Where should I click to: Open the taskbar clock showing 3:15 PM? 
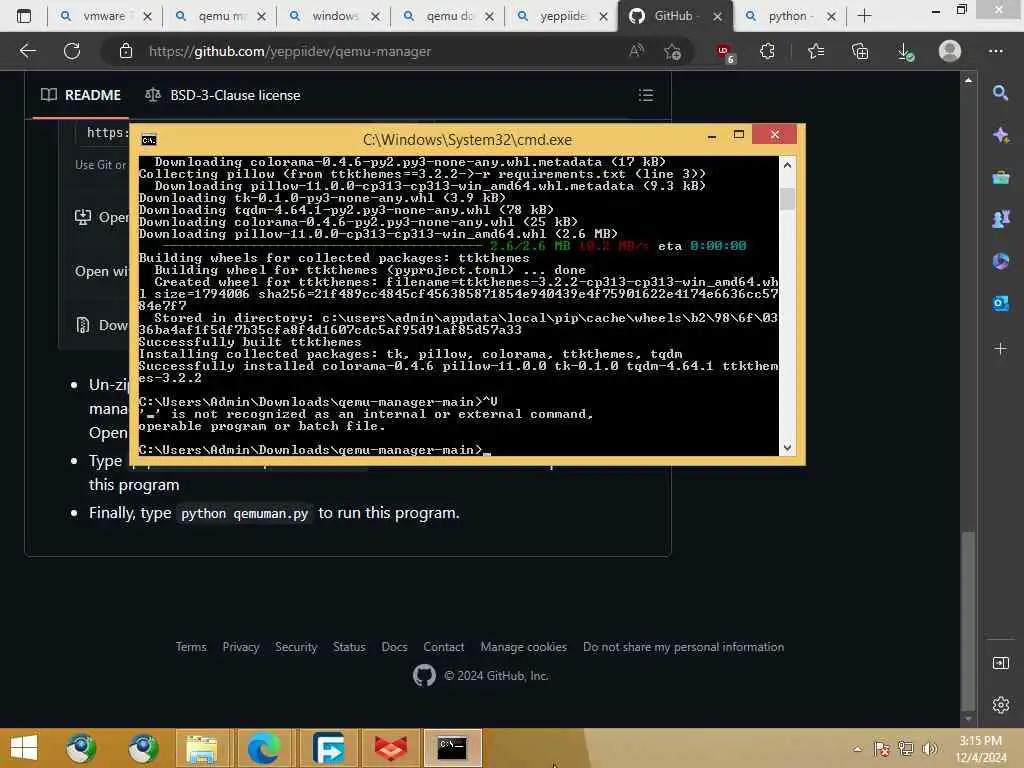pyautogui.click(x=981, y=748)
